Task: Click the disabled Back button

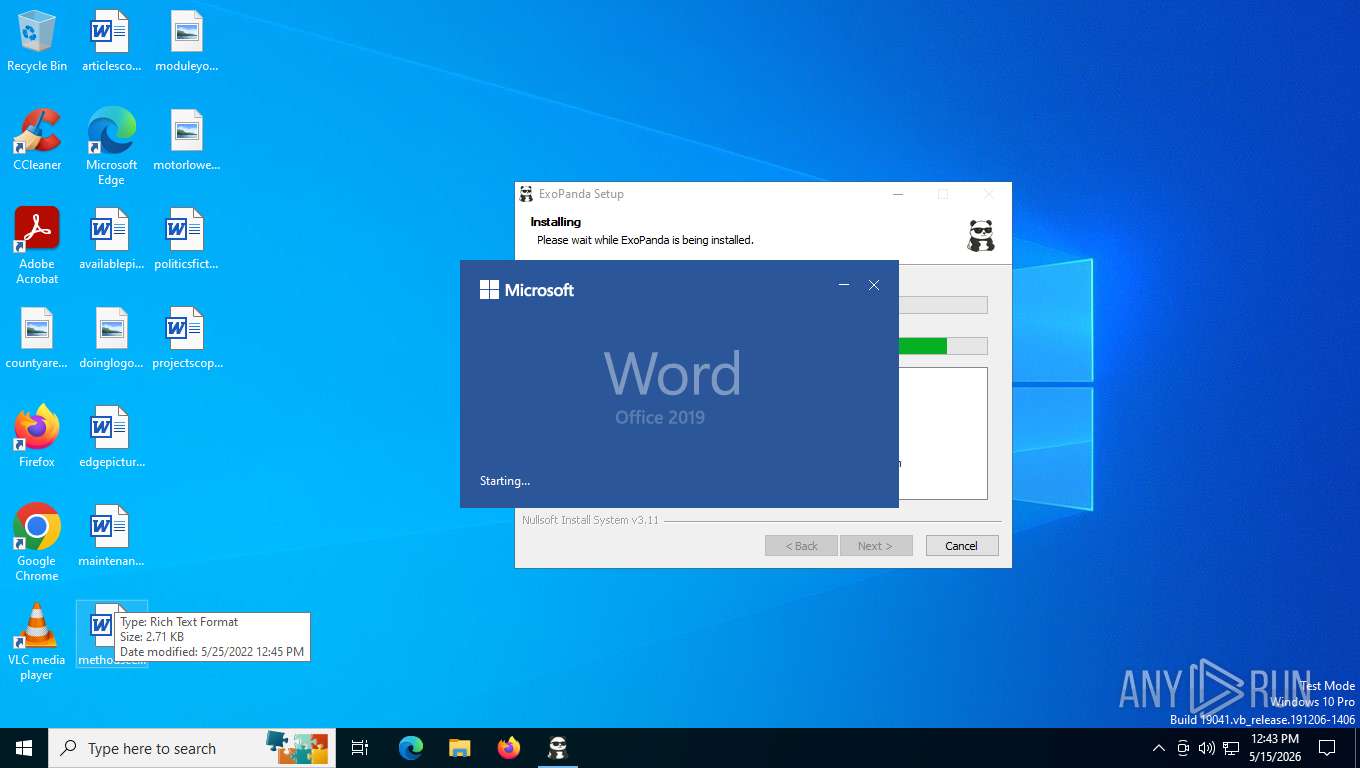Action: [801, 546]
